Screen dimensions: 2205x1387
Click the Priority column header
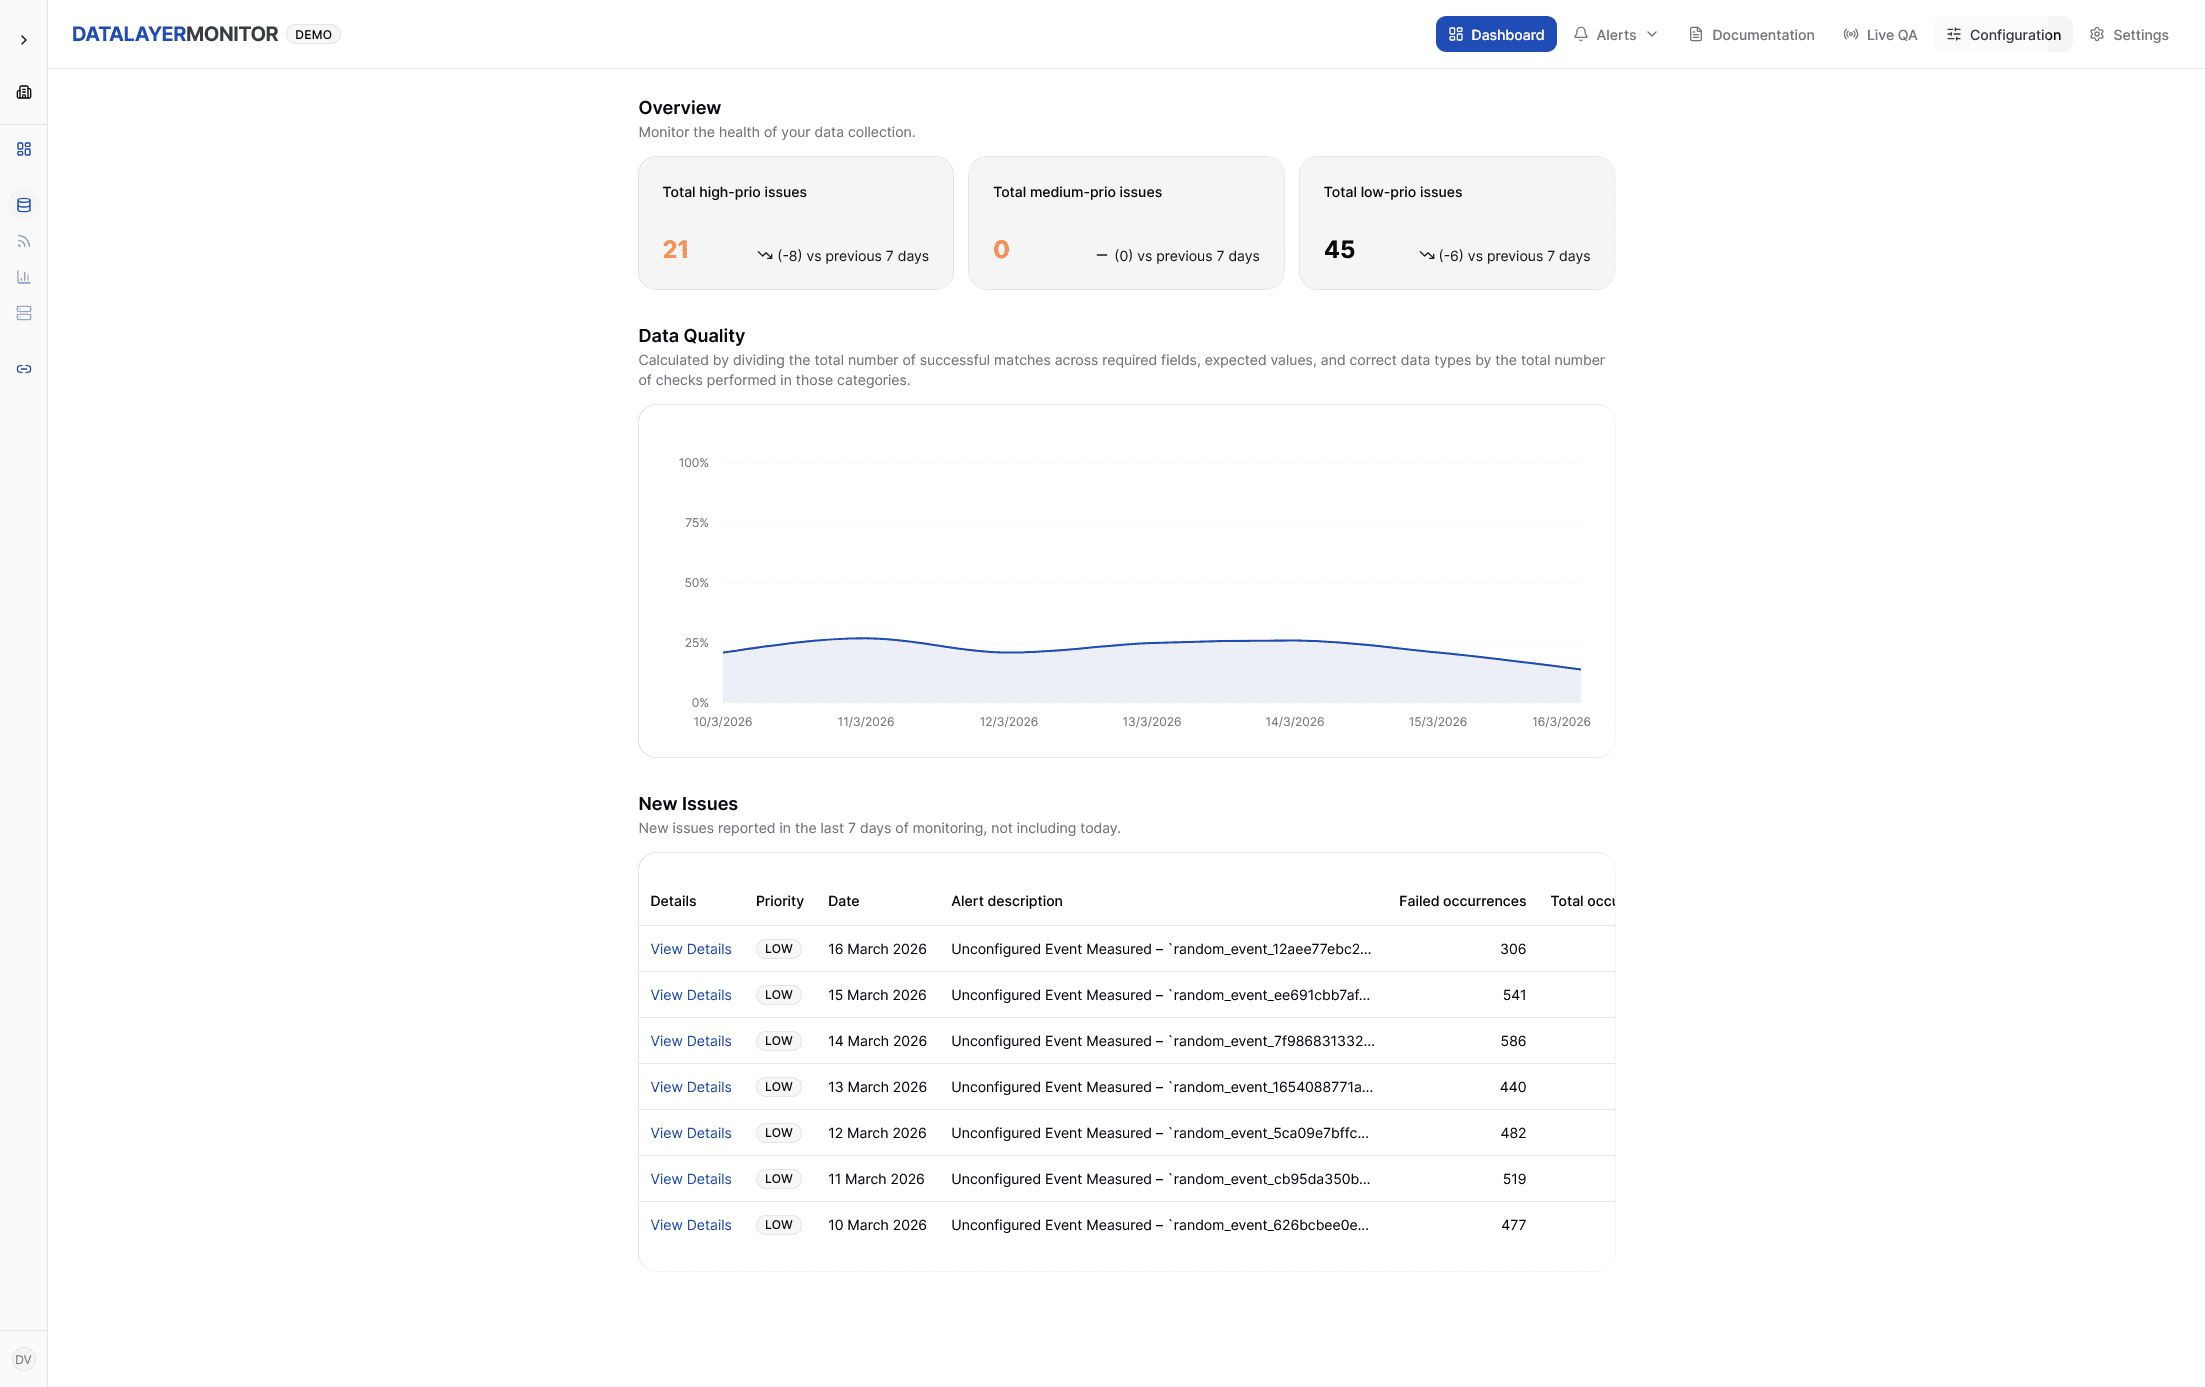780,901
